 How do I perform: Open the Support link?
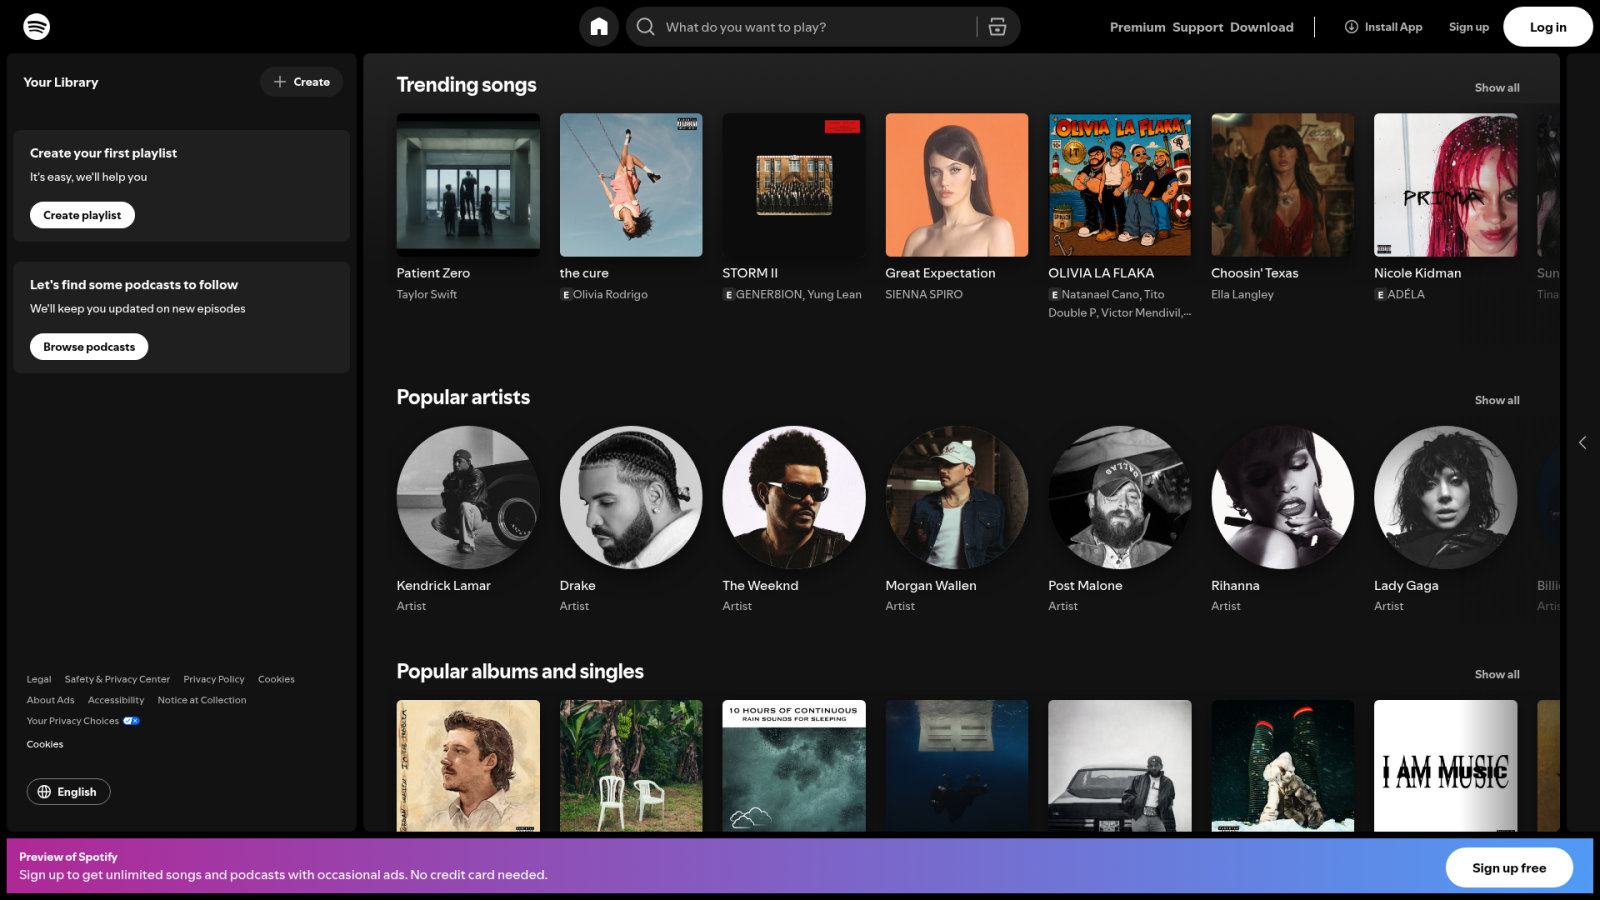point(1198,27)
